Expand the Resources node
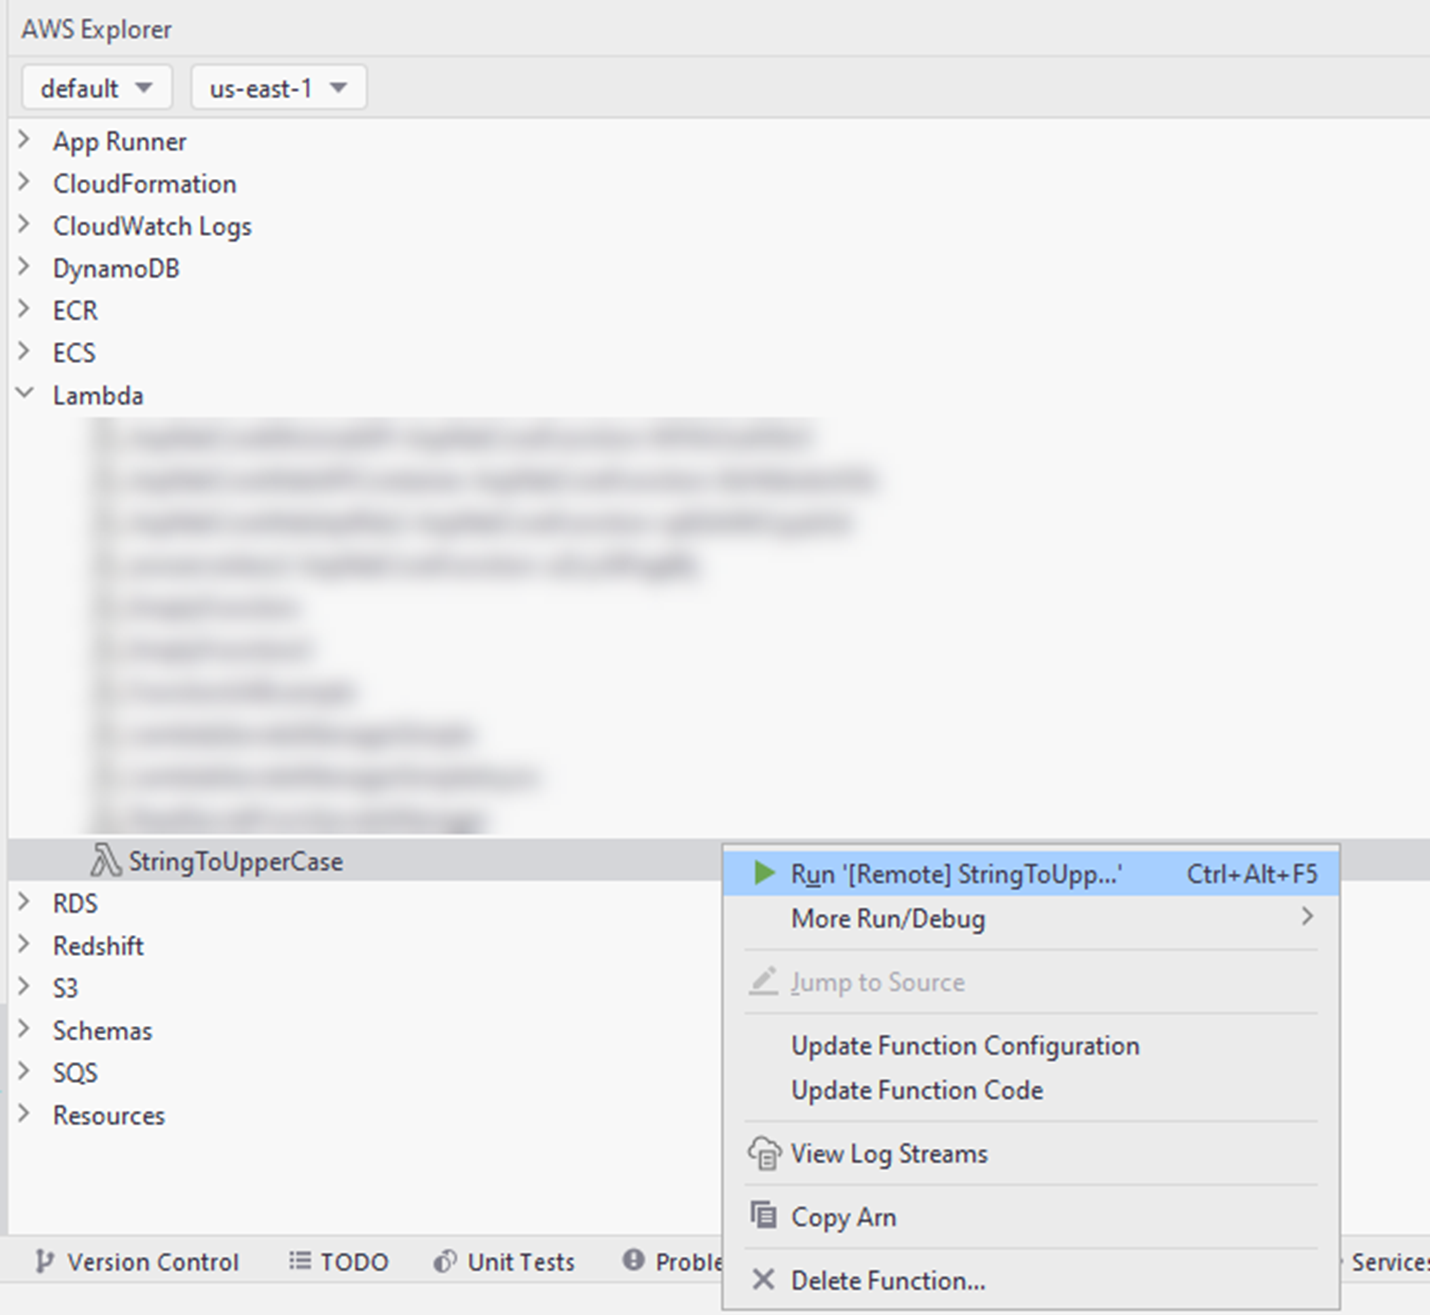This screenshot has width=1430, height=1315. 25,1114
